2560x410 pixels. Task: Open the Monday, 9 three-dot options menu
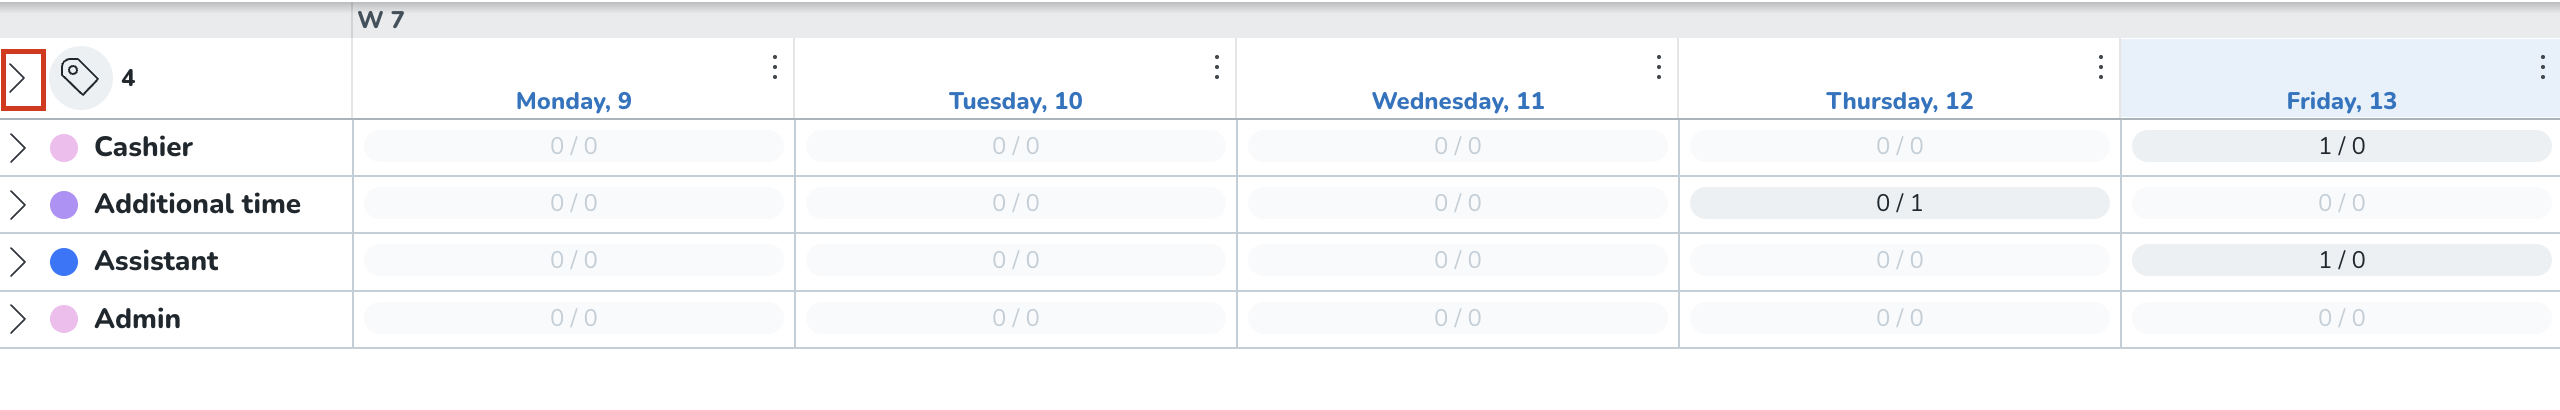[775, 67]
